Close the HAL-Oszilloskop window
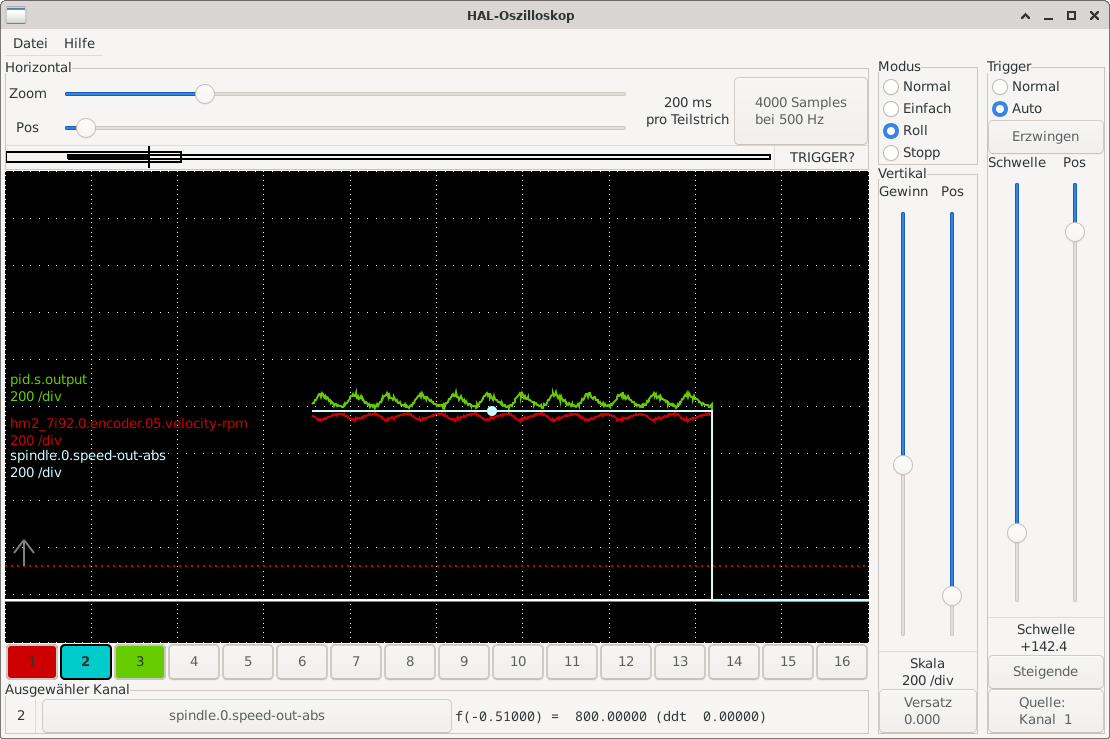The height and width of the screenshot is (739, 1110). (x=1094, y=16)
